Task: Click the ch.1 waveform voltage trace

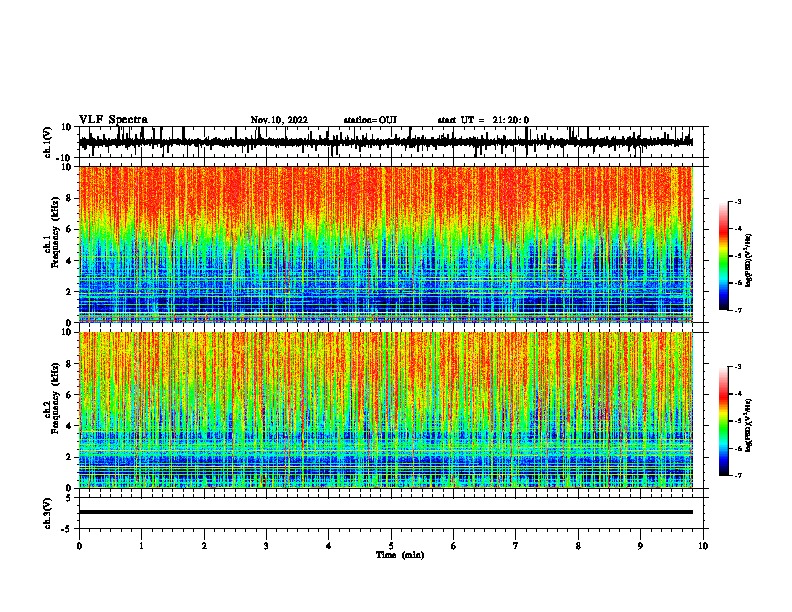Action: coord(385,142)
